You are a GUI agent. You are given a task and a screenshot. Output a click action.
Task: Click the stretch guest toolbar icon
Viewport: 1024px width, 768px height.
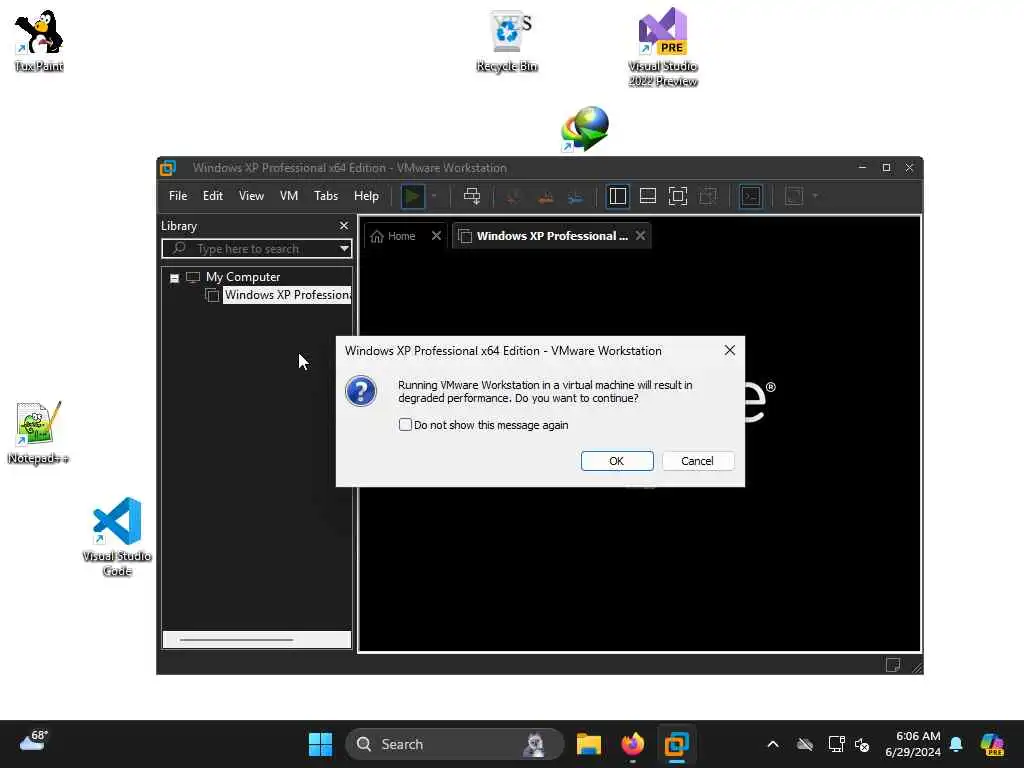(793, 196)
